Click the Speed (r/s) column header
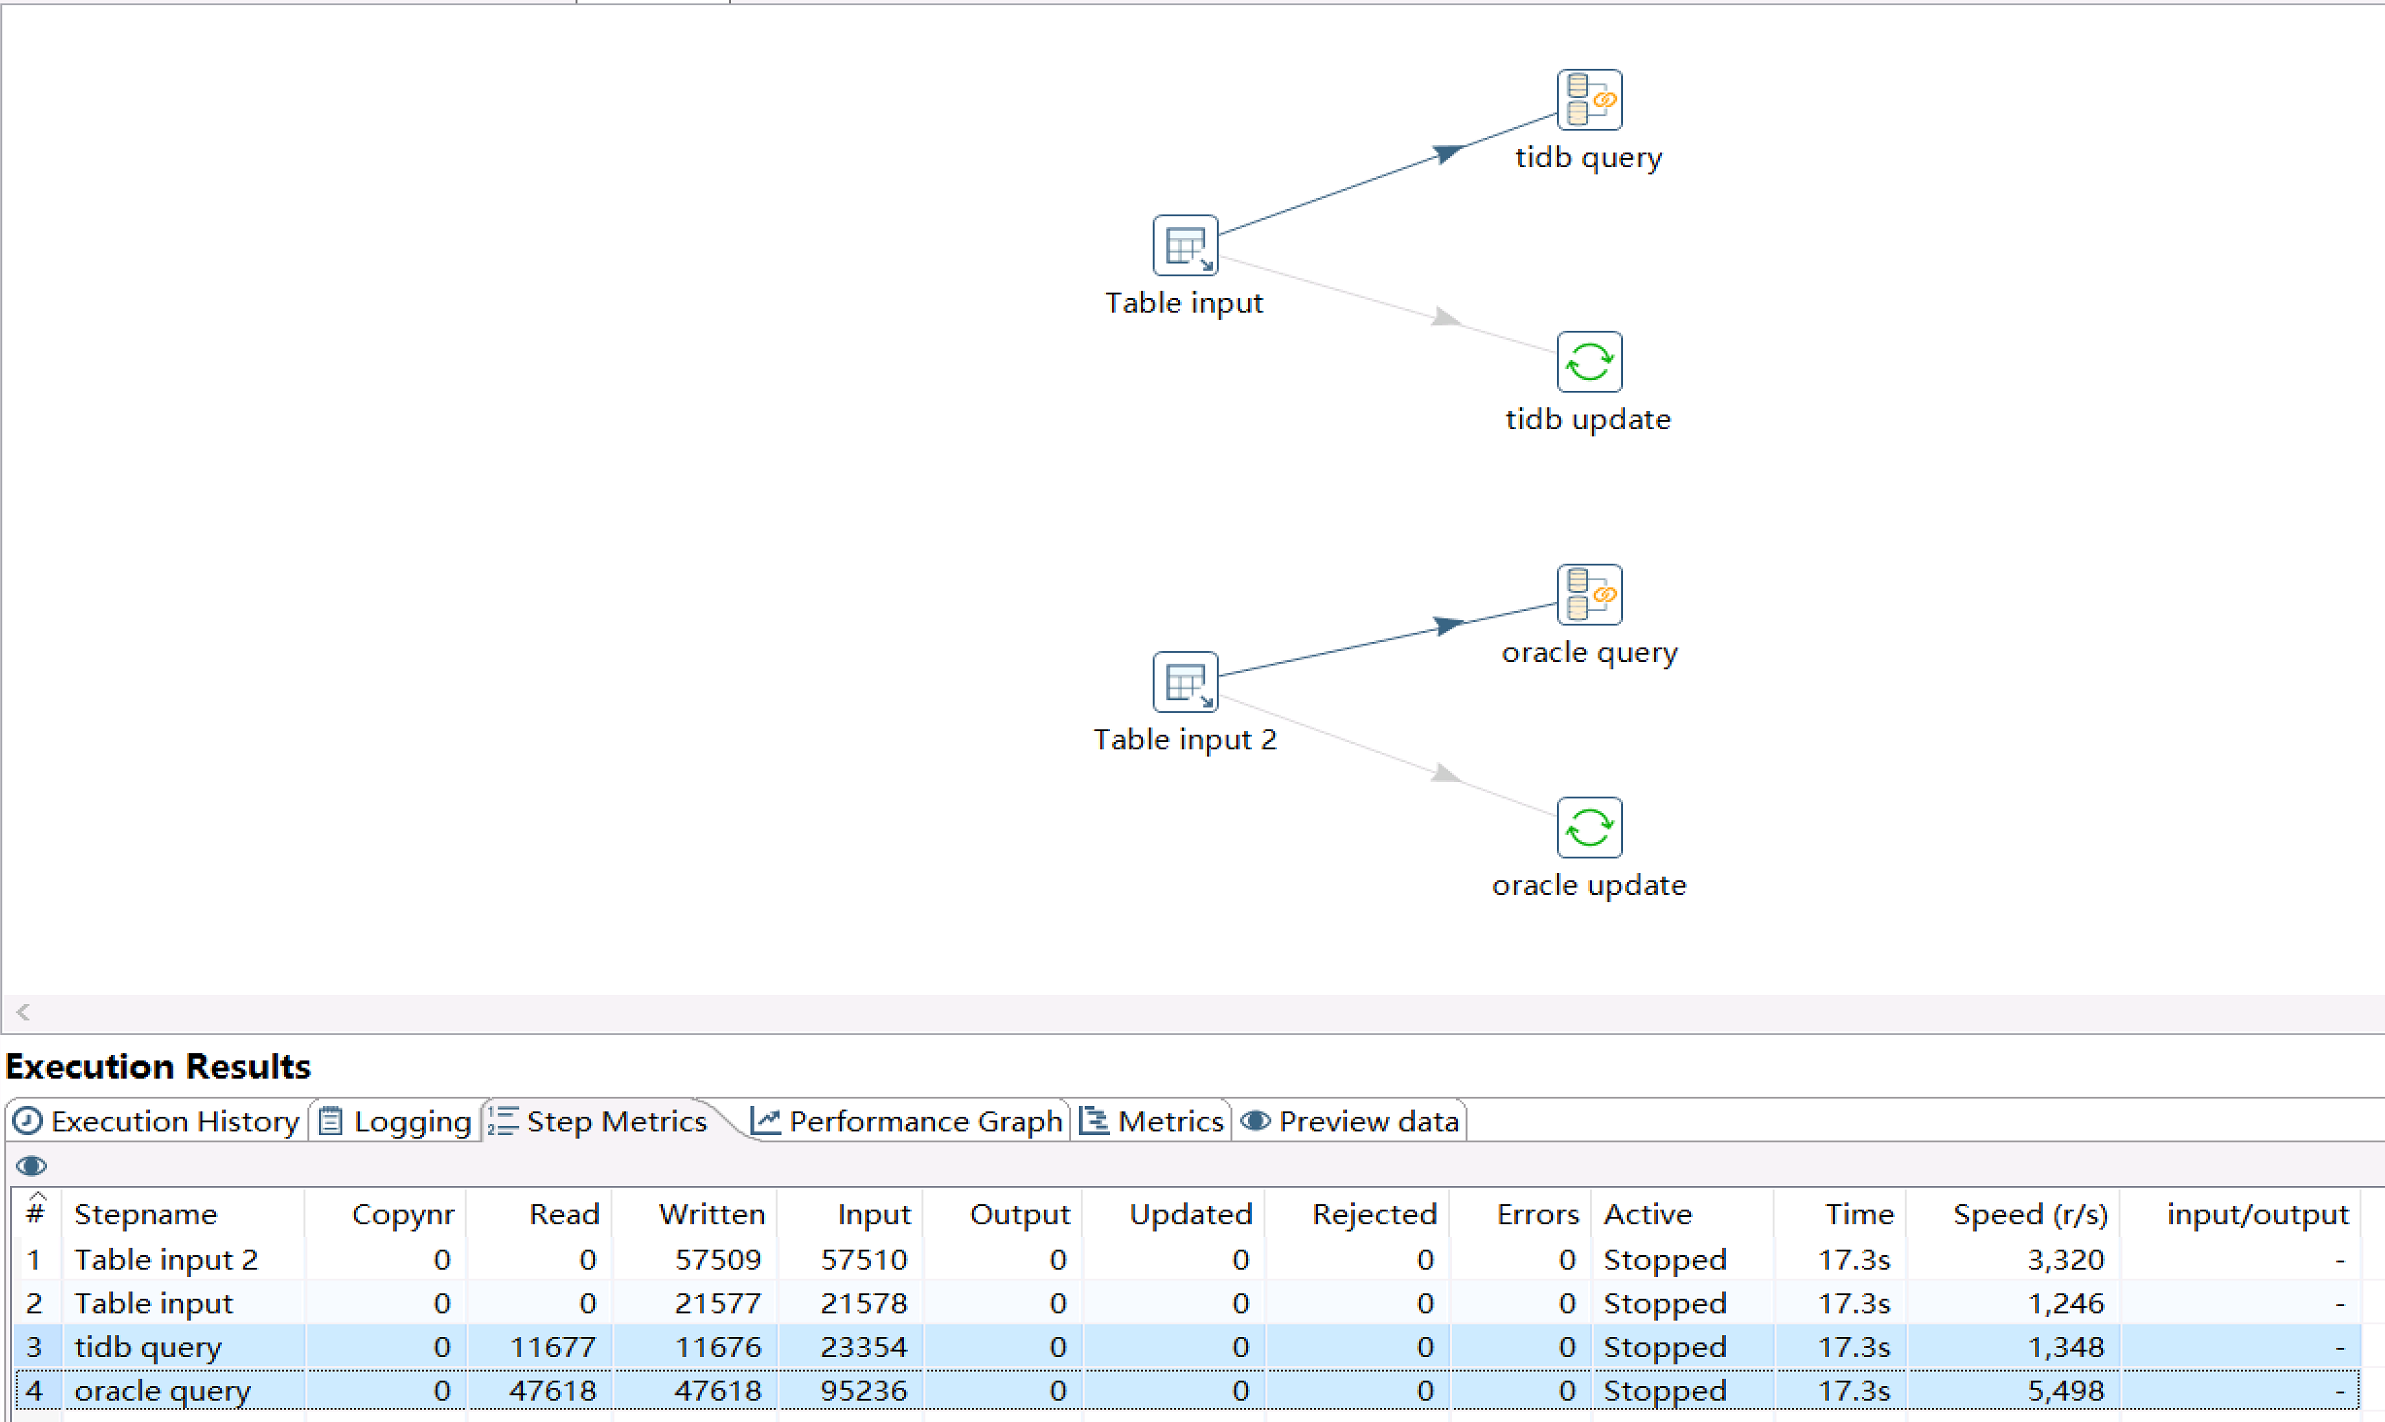 (x=2030, y=1214)
